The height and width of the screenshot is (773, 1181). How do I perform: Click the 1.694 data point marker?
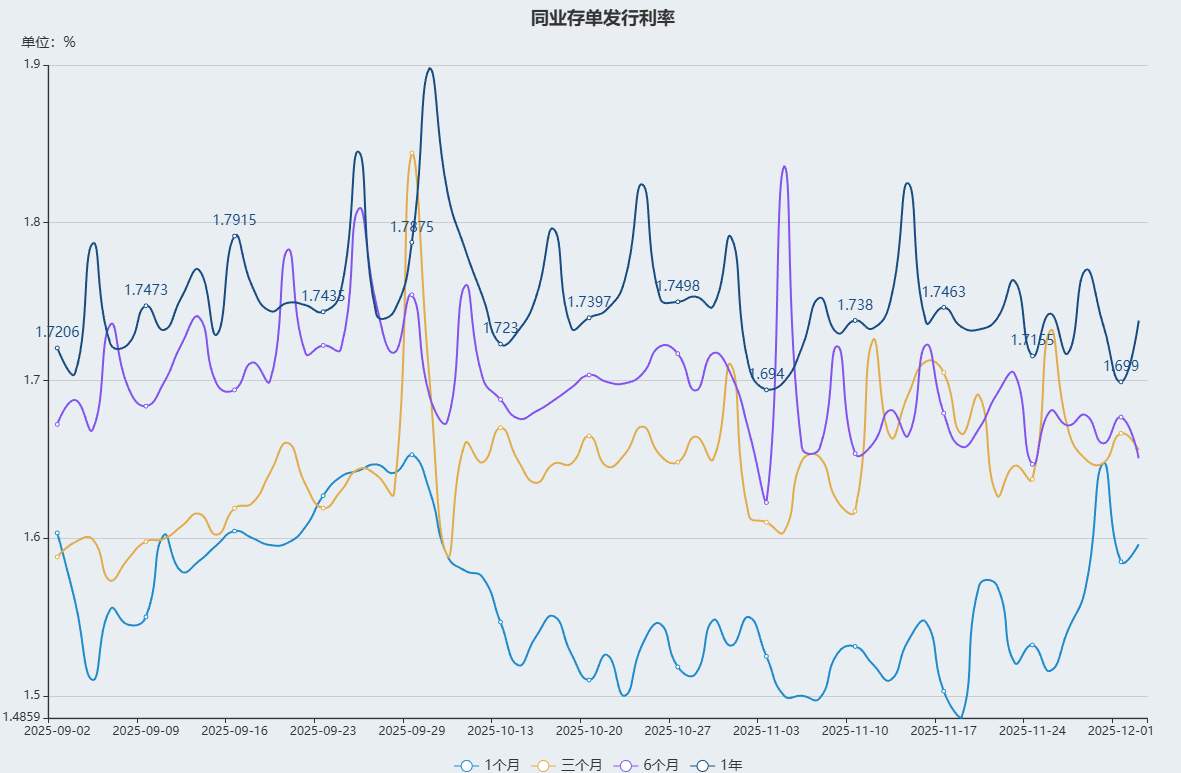click(766, 389)
